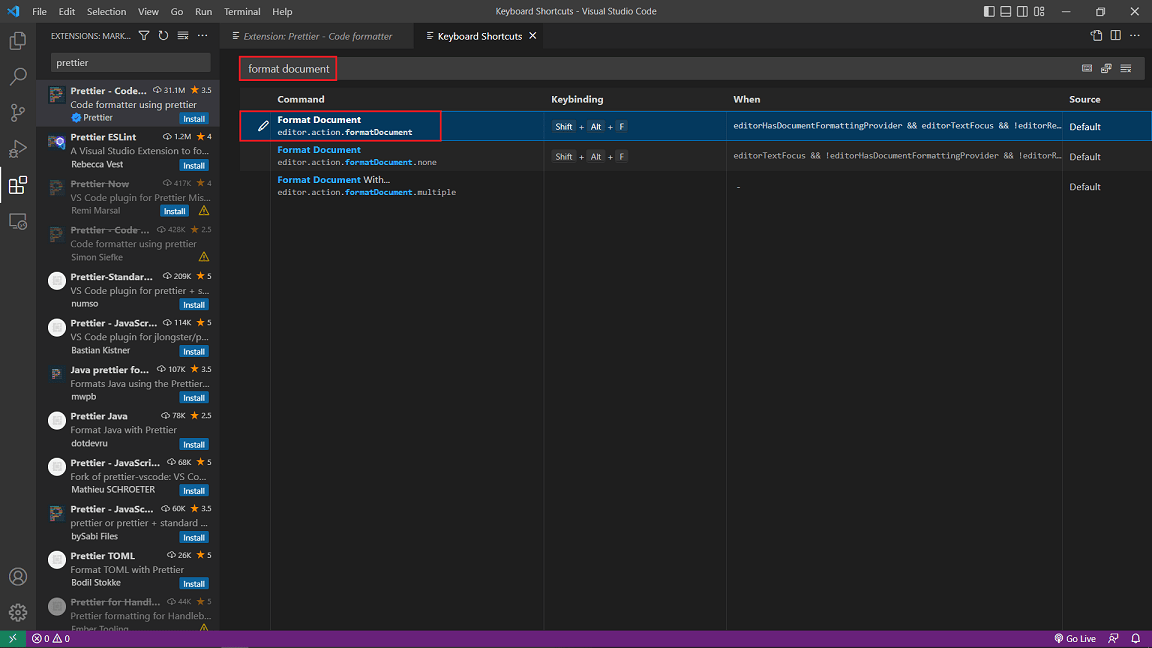Toggle primary side bar layout icon

point(989,11)
